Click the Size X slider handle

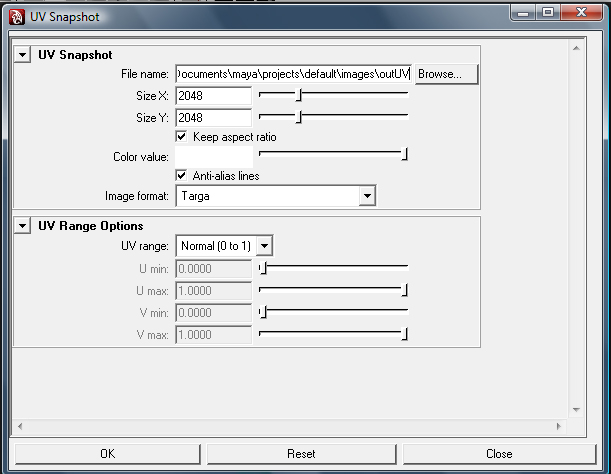(298, 95)
